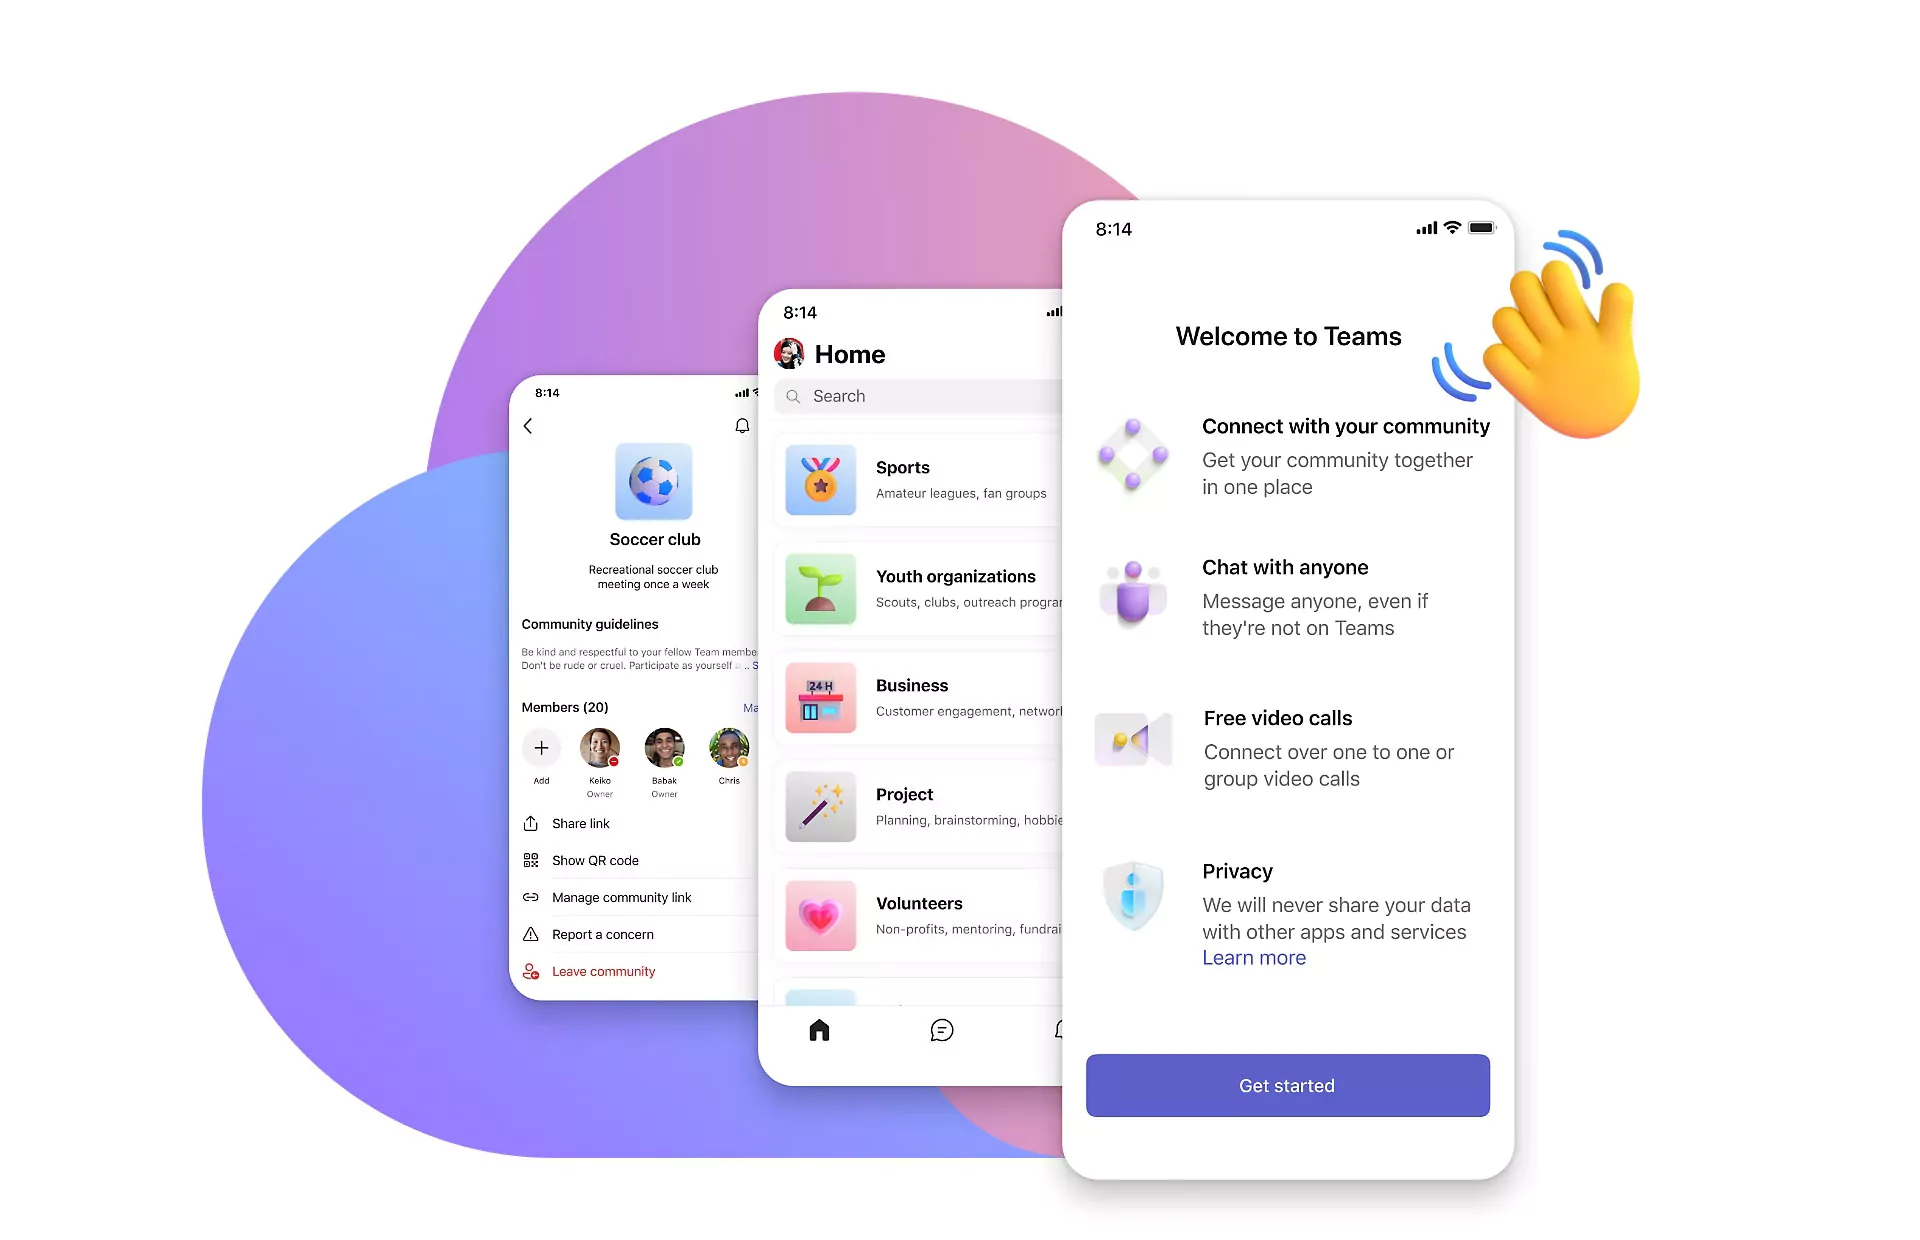1920x1240 pixels.
Task: Click the back arrow on Soccer club screen
Action: coord(529,425)
